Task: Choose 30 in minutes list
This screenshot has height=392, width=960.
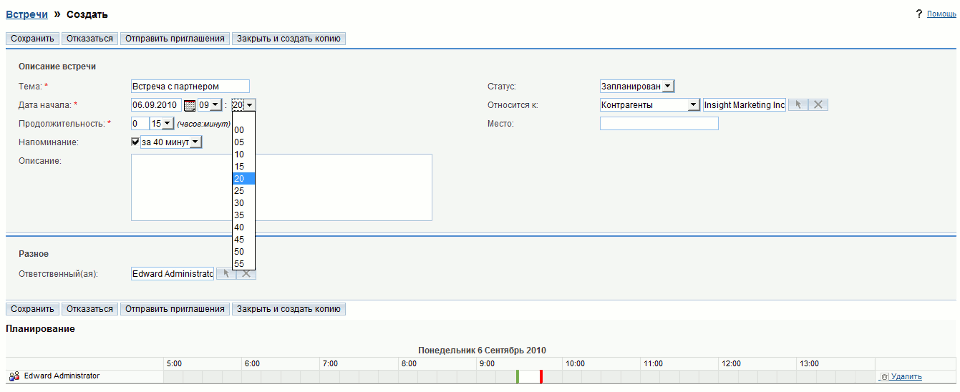Action: click(x=244, y=203)
